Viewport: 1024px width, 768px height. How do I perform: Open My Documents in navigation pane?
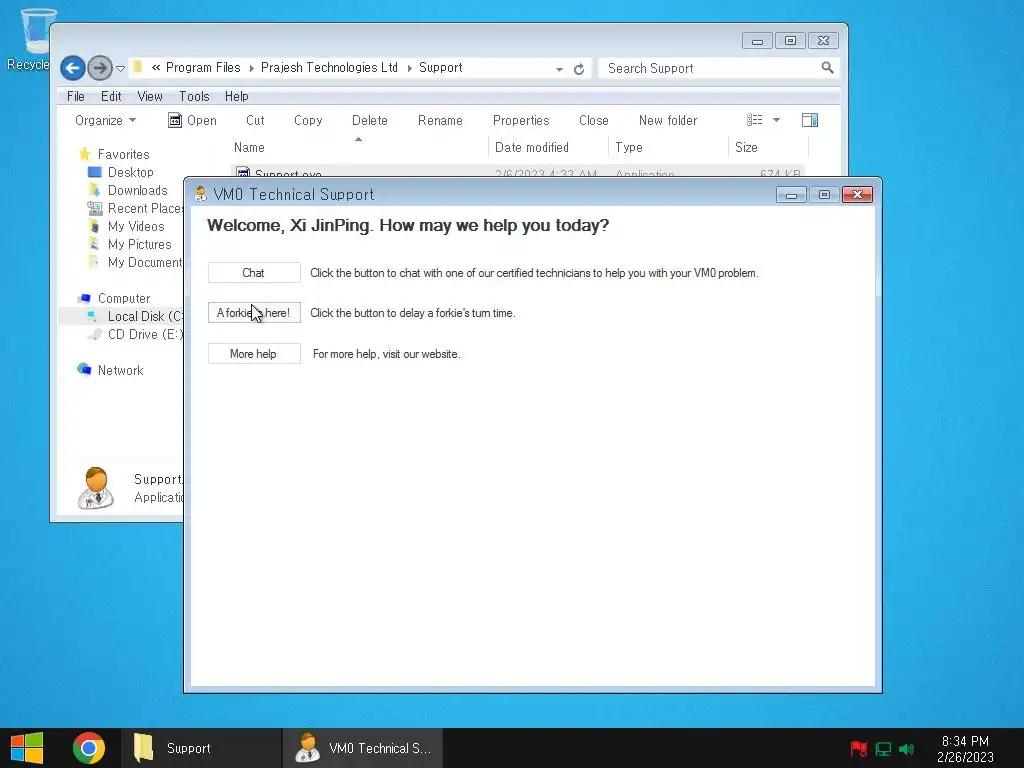coord(135,262)
